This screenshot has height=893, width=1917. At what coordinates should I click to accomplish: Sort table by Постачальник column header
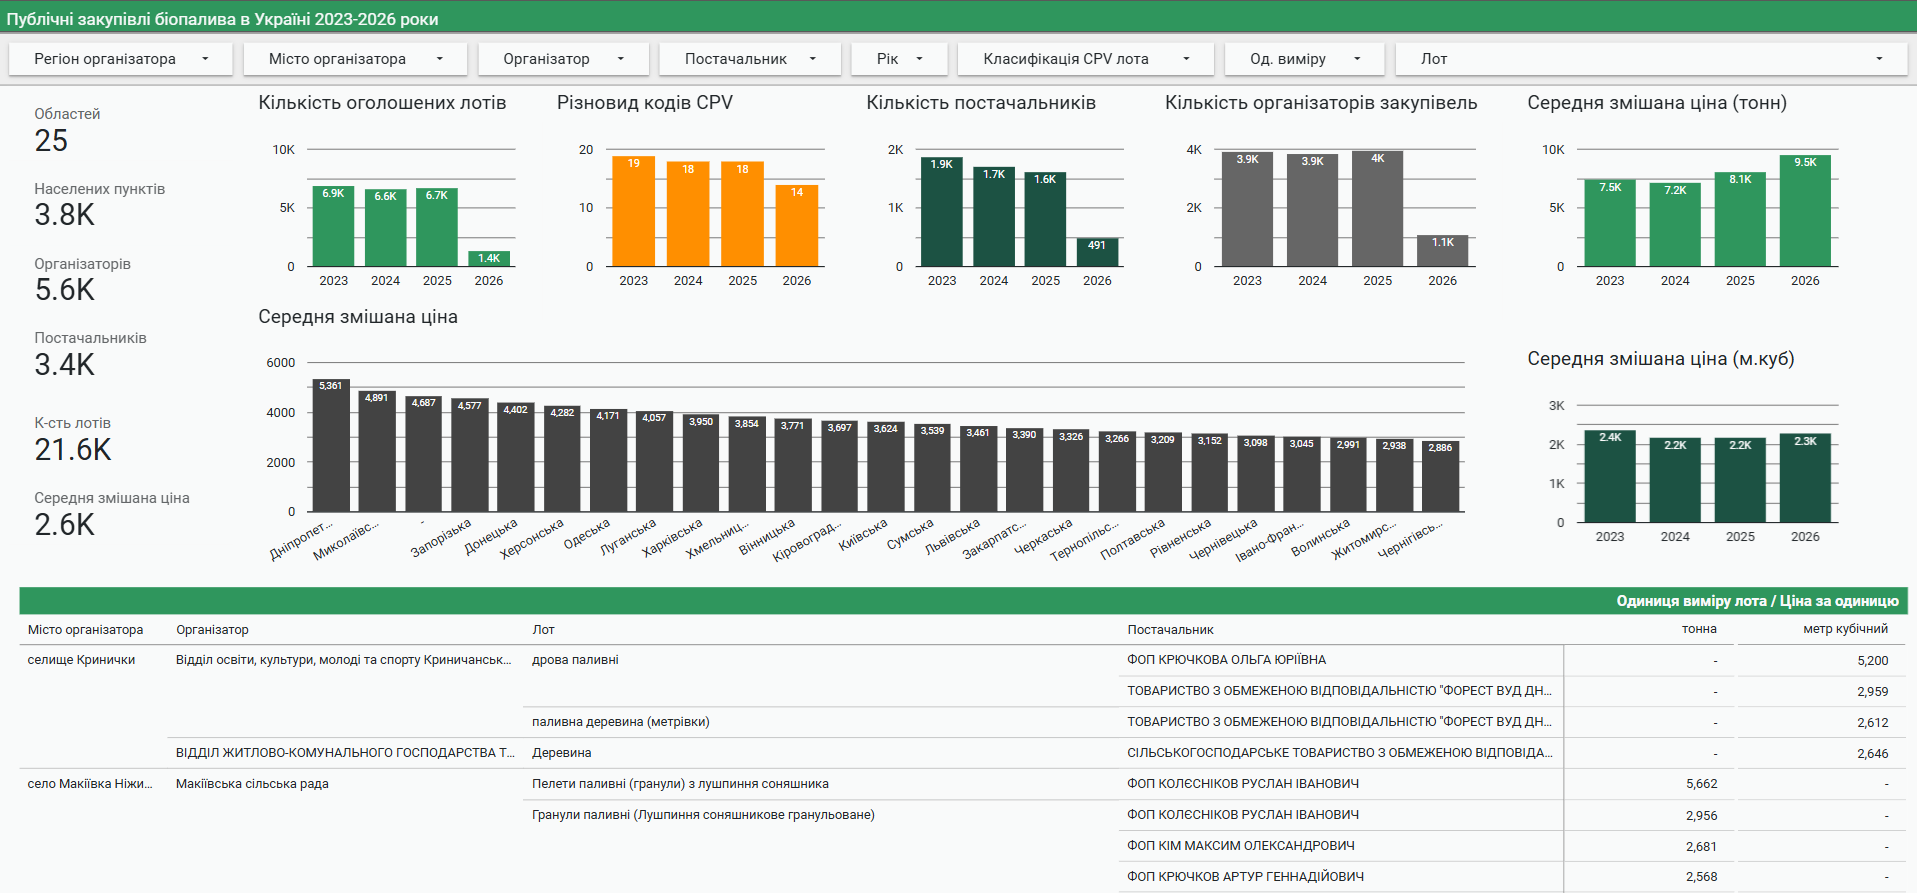[x=1170, y=630]
